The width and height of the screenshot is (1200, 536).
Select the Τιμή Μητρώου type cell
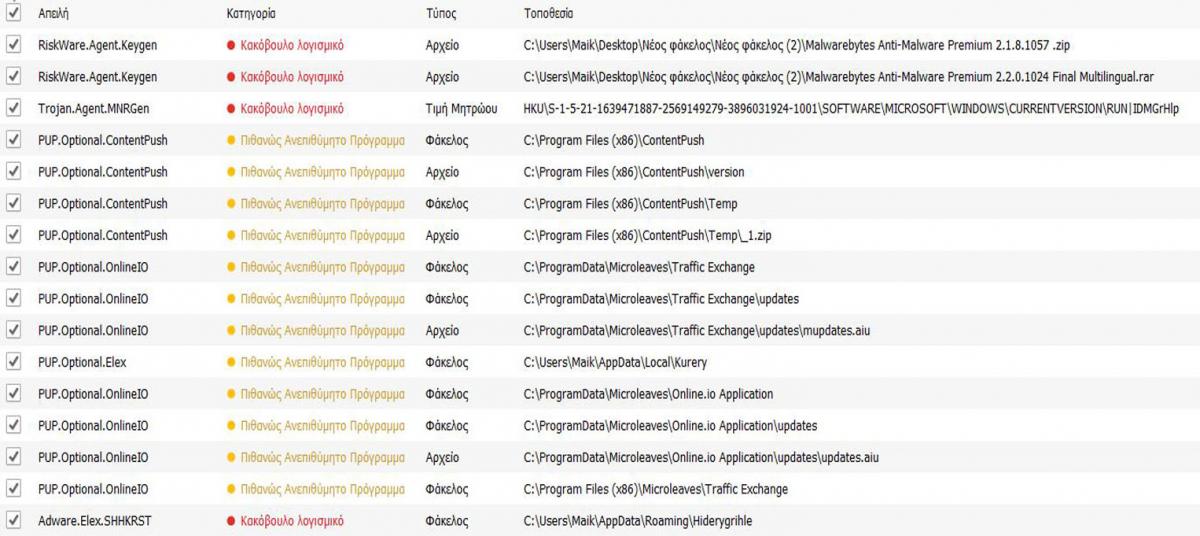point(461,108)
